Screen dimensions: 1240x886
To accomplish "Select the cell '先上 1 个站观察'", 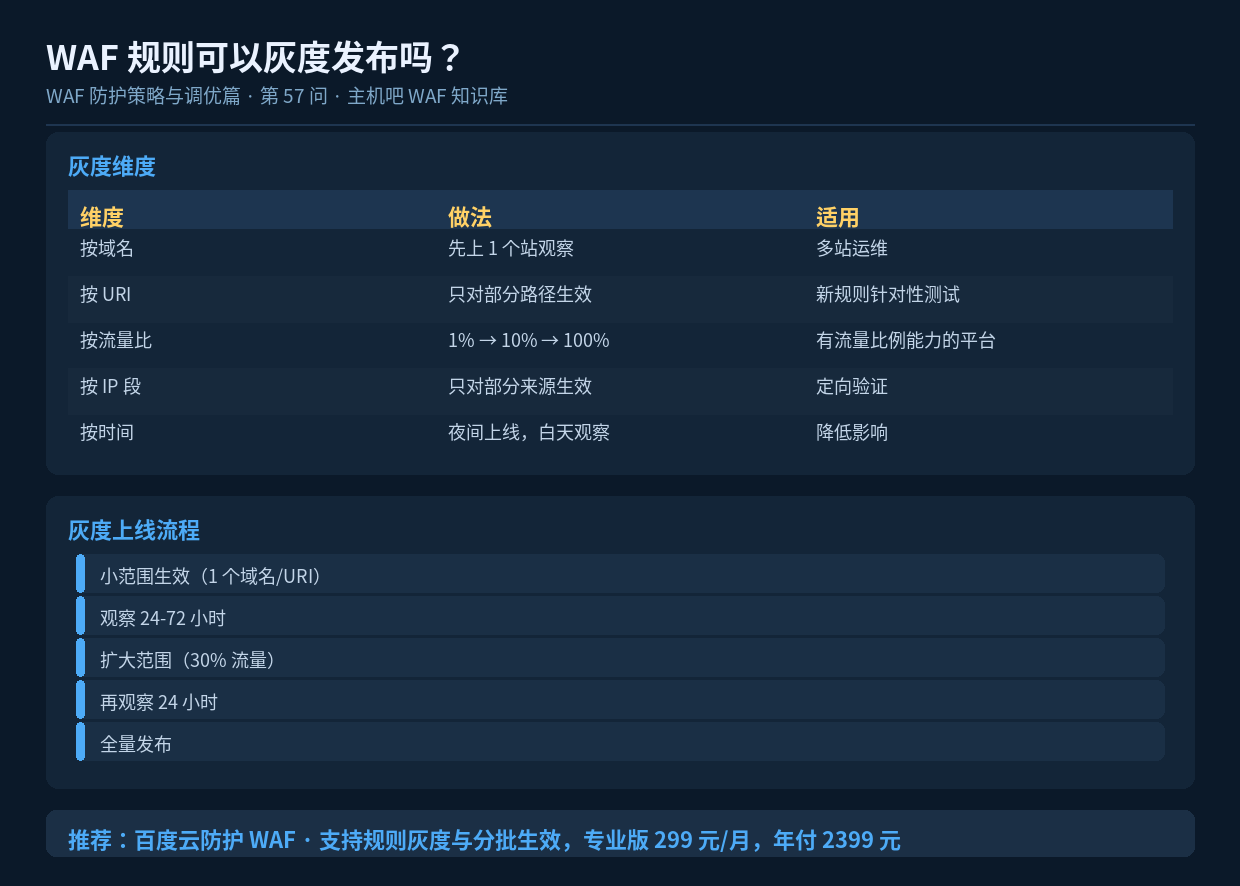I will 511,249.
